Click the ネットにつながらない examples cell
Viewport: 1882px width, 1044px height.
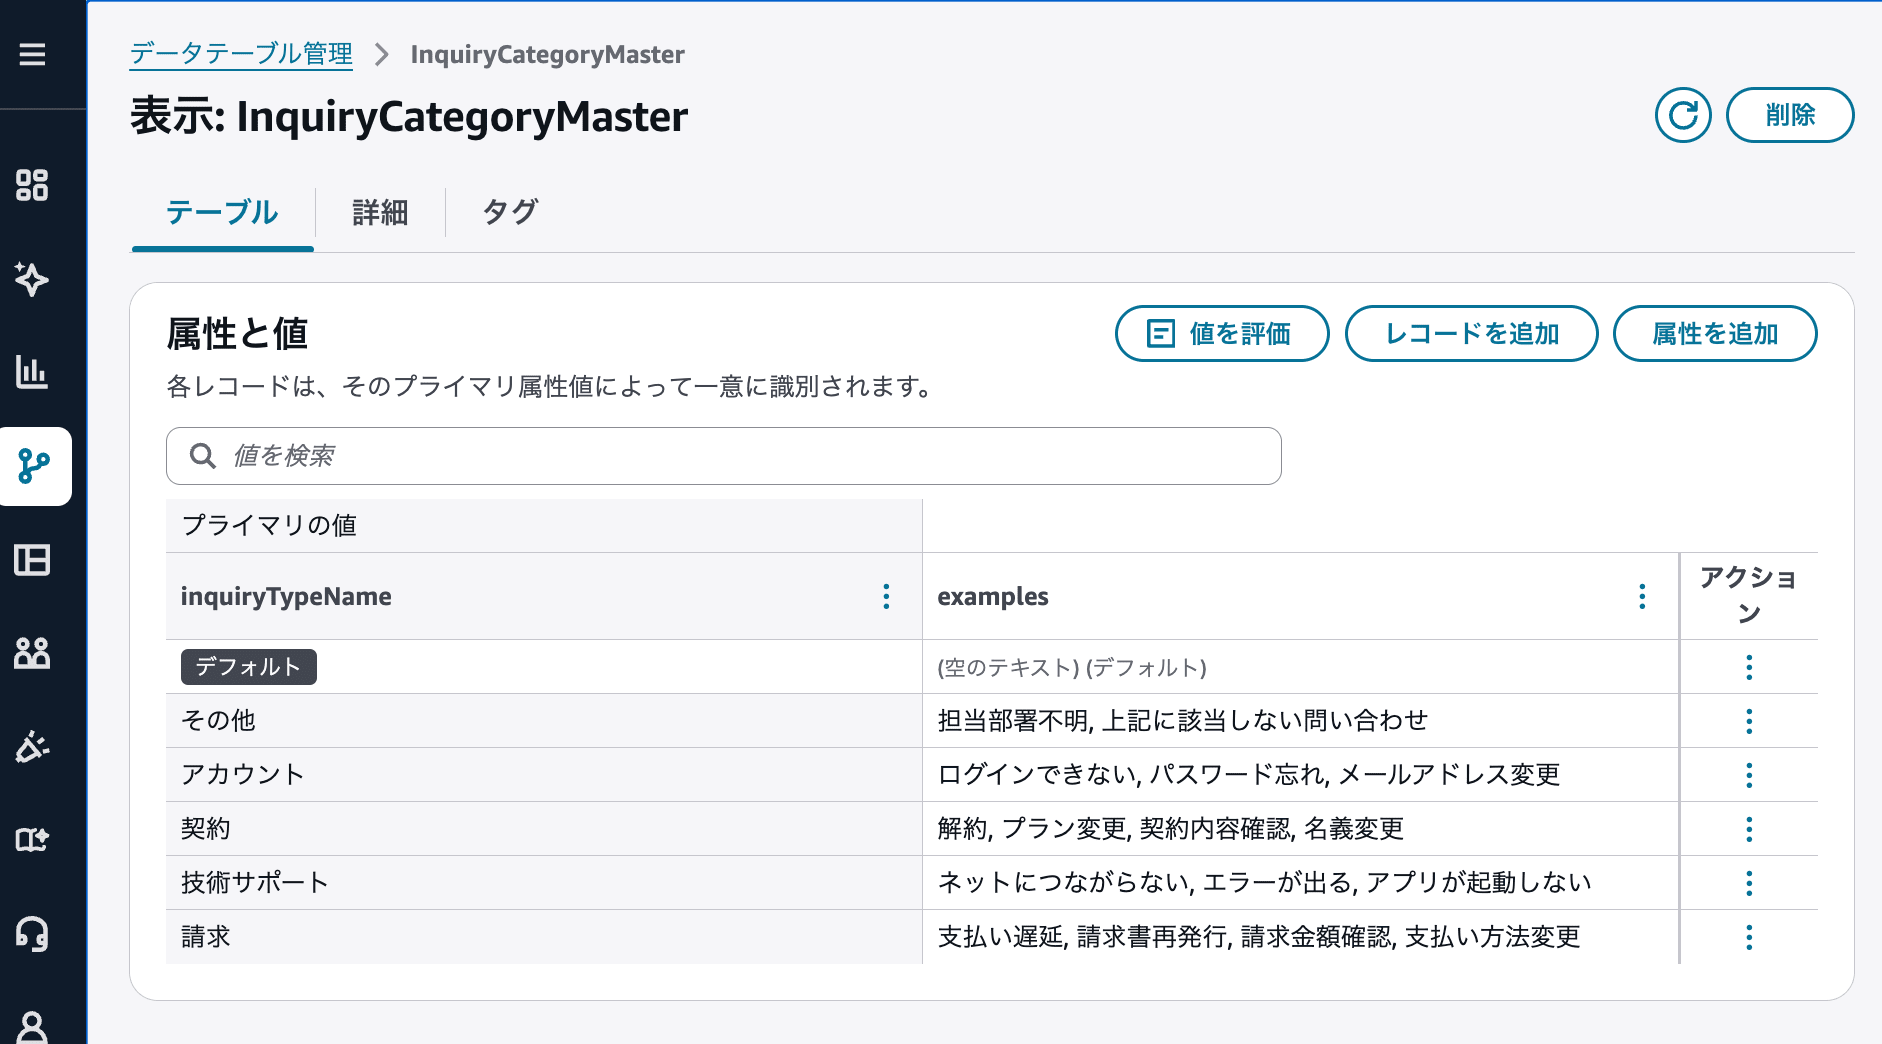(x=1300, y=883)
